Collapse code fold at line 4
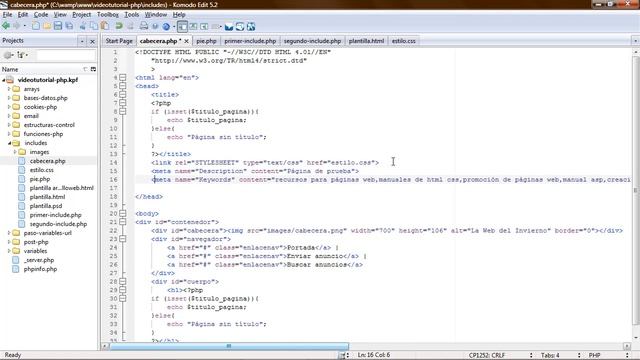The width and height of the screenshot is (640, 360). point(123,77)
